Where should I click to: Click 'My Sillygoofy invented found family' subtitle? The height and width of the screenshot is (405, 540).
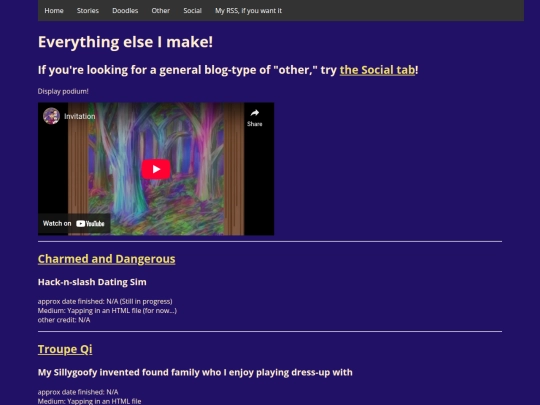point(195,372)
